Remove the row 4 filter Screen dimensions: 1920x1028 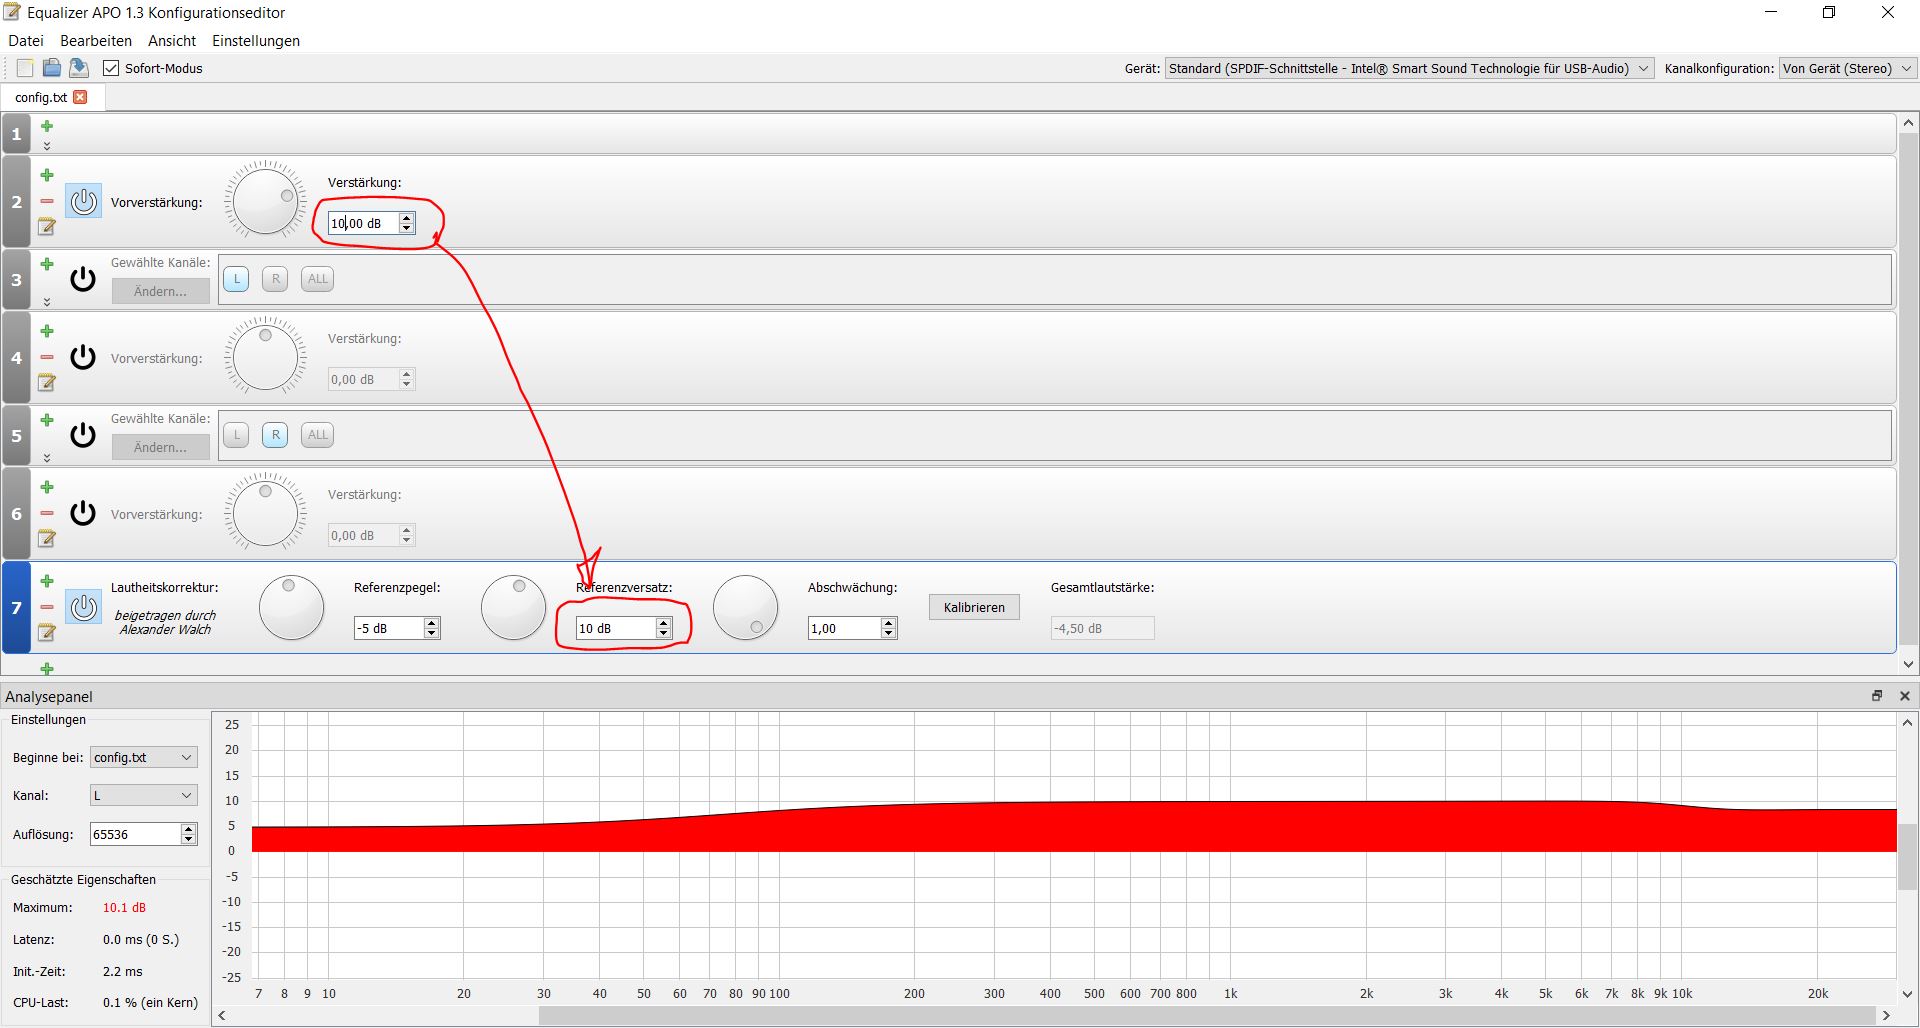coord(47,357)
